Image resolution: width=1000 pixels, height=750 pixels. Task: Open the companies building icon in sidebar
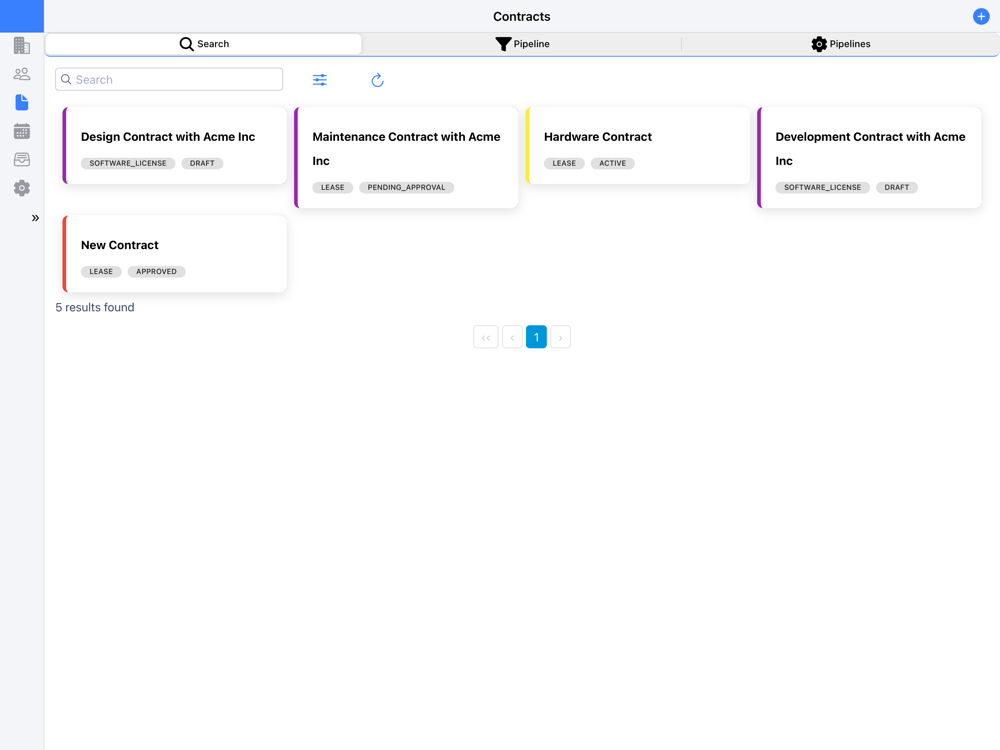point(22,45)
